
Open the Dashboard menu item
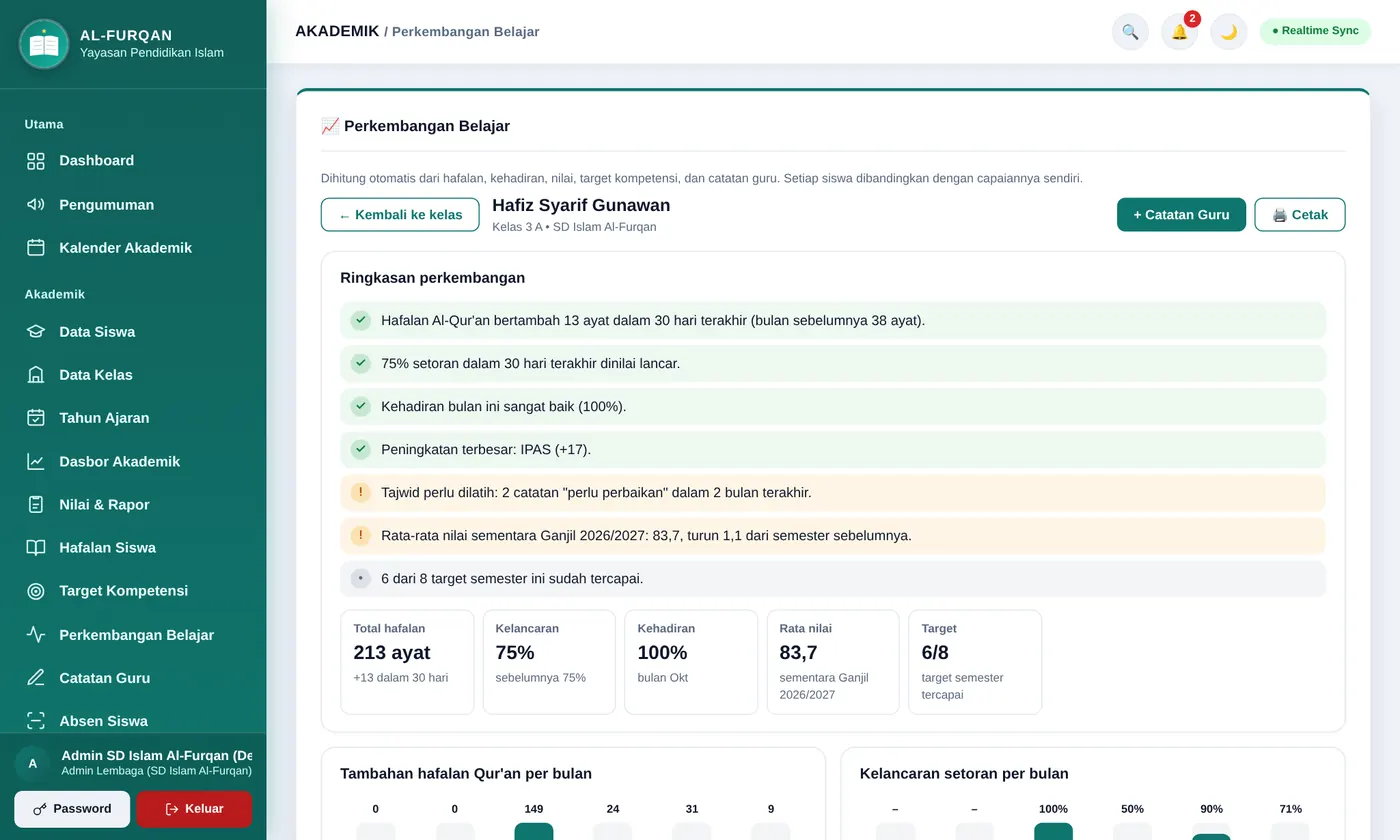pyautogui.click(x=133, y=161)
